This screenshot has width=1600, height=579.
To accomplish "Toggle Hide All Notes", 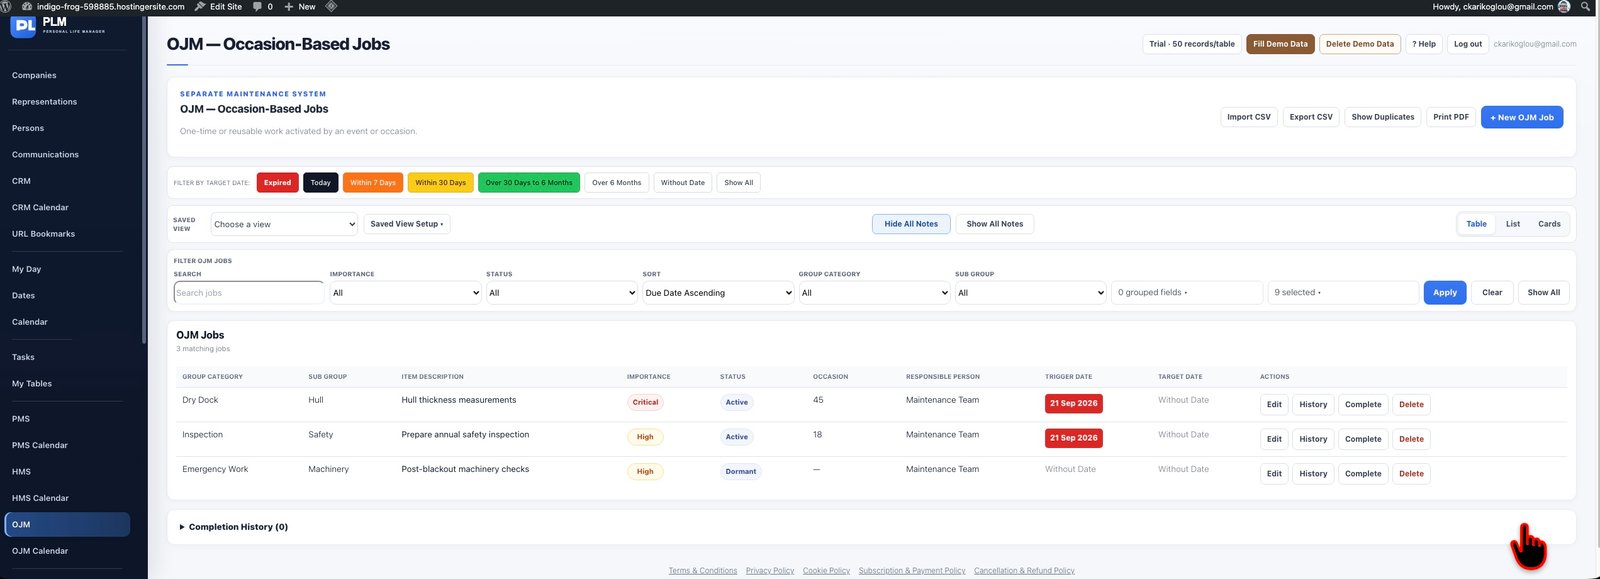I will click(911, 224).
